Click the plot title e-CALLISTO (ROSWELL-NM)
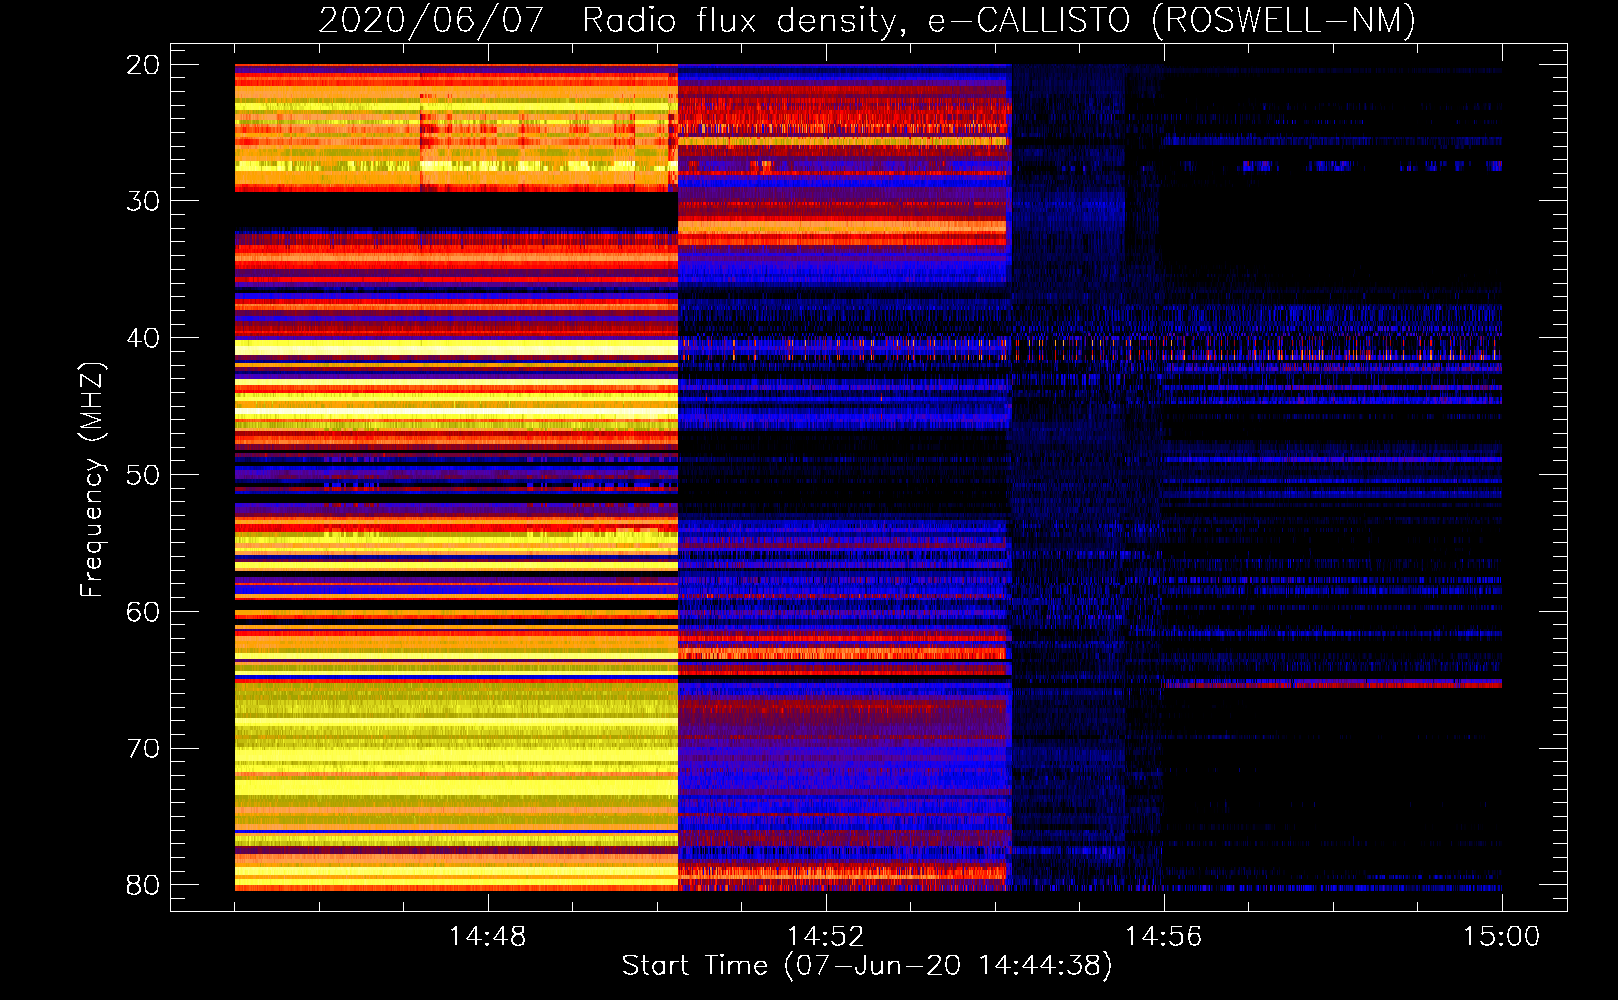 tap(1172, 21)
